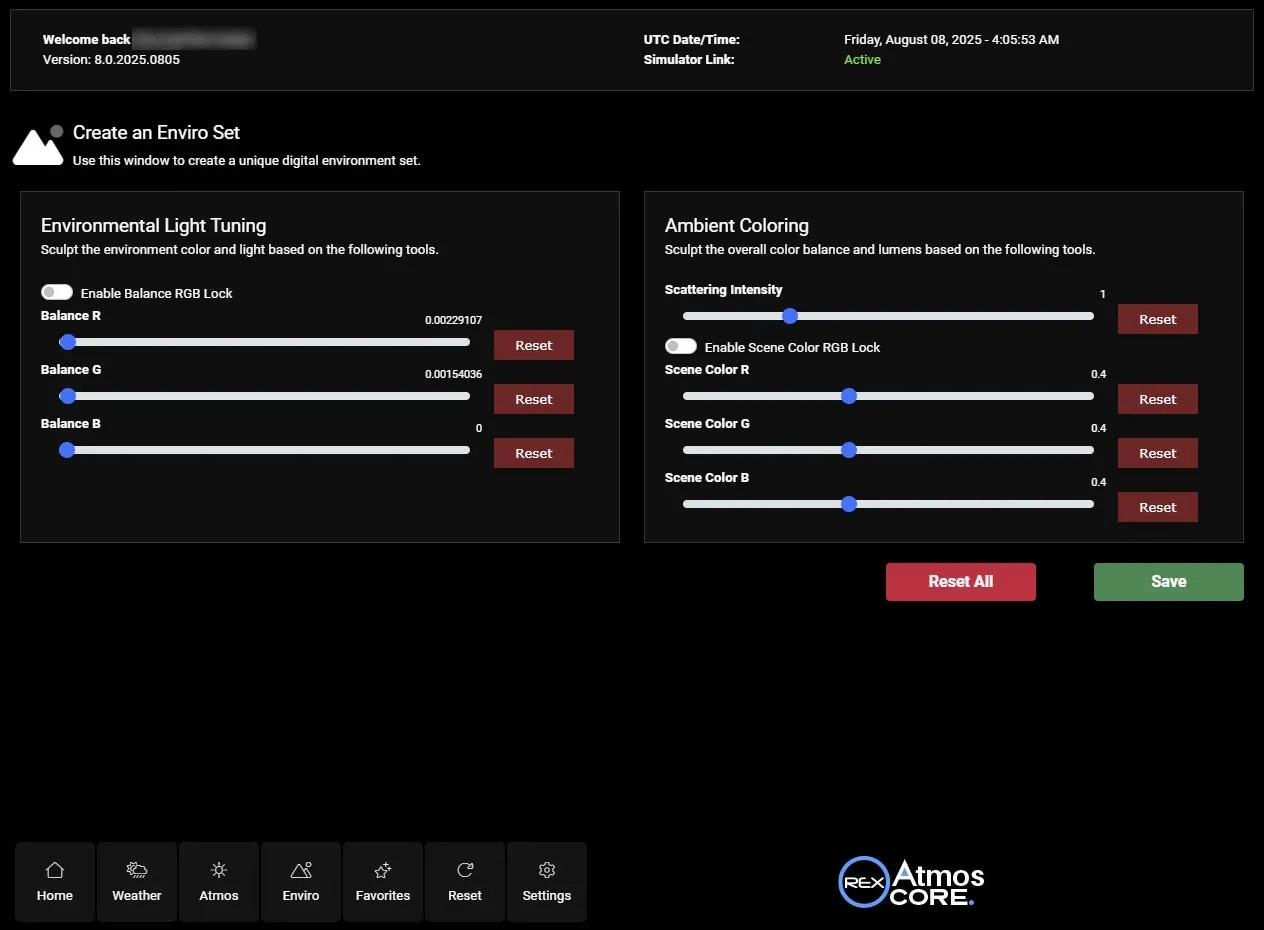The height and width of the screenshot is (930, 1264).
Task: Open the Home screen
Action: click(x=54, y=881)
